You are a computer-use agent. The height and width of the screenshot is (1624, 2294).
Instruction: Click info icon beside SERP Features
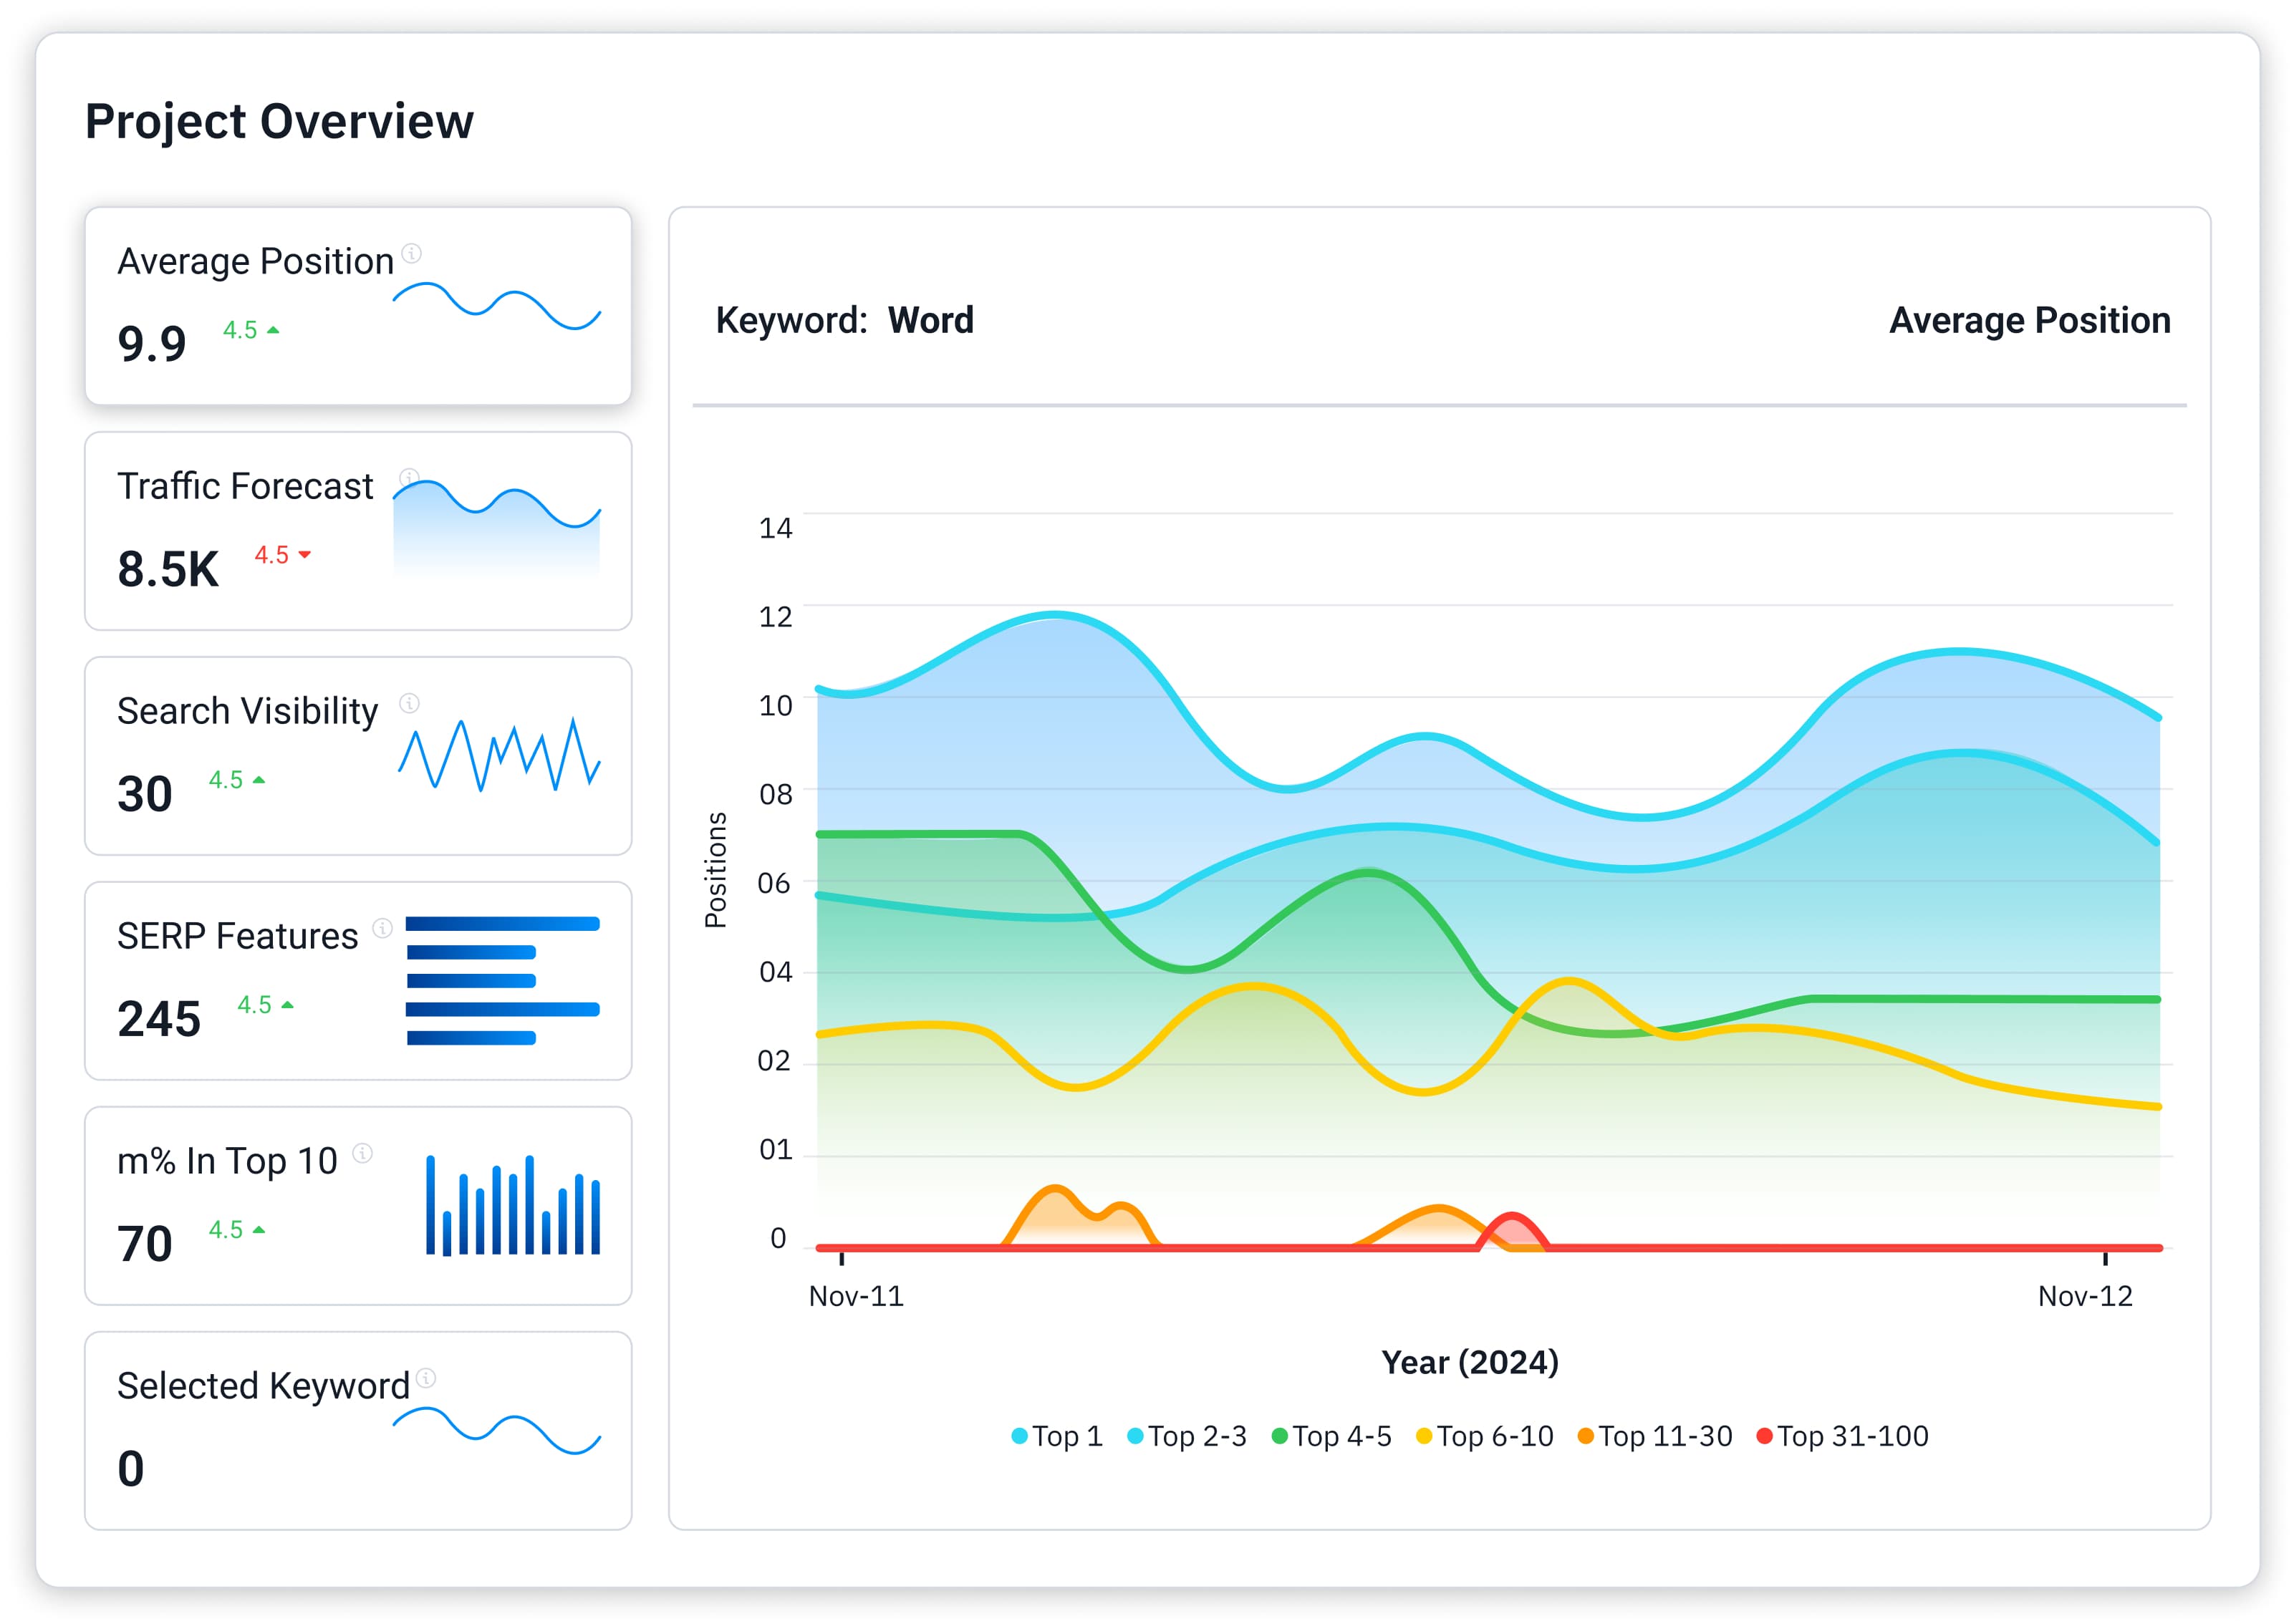coord(382,928)
